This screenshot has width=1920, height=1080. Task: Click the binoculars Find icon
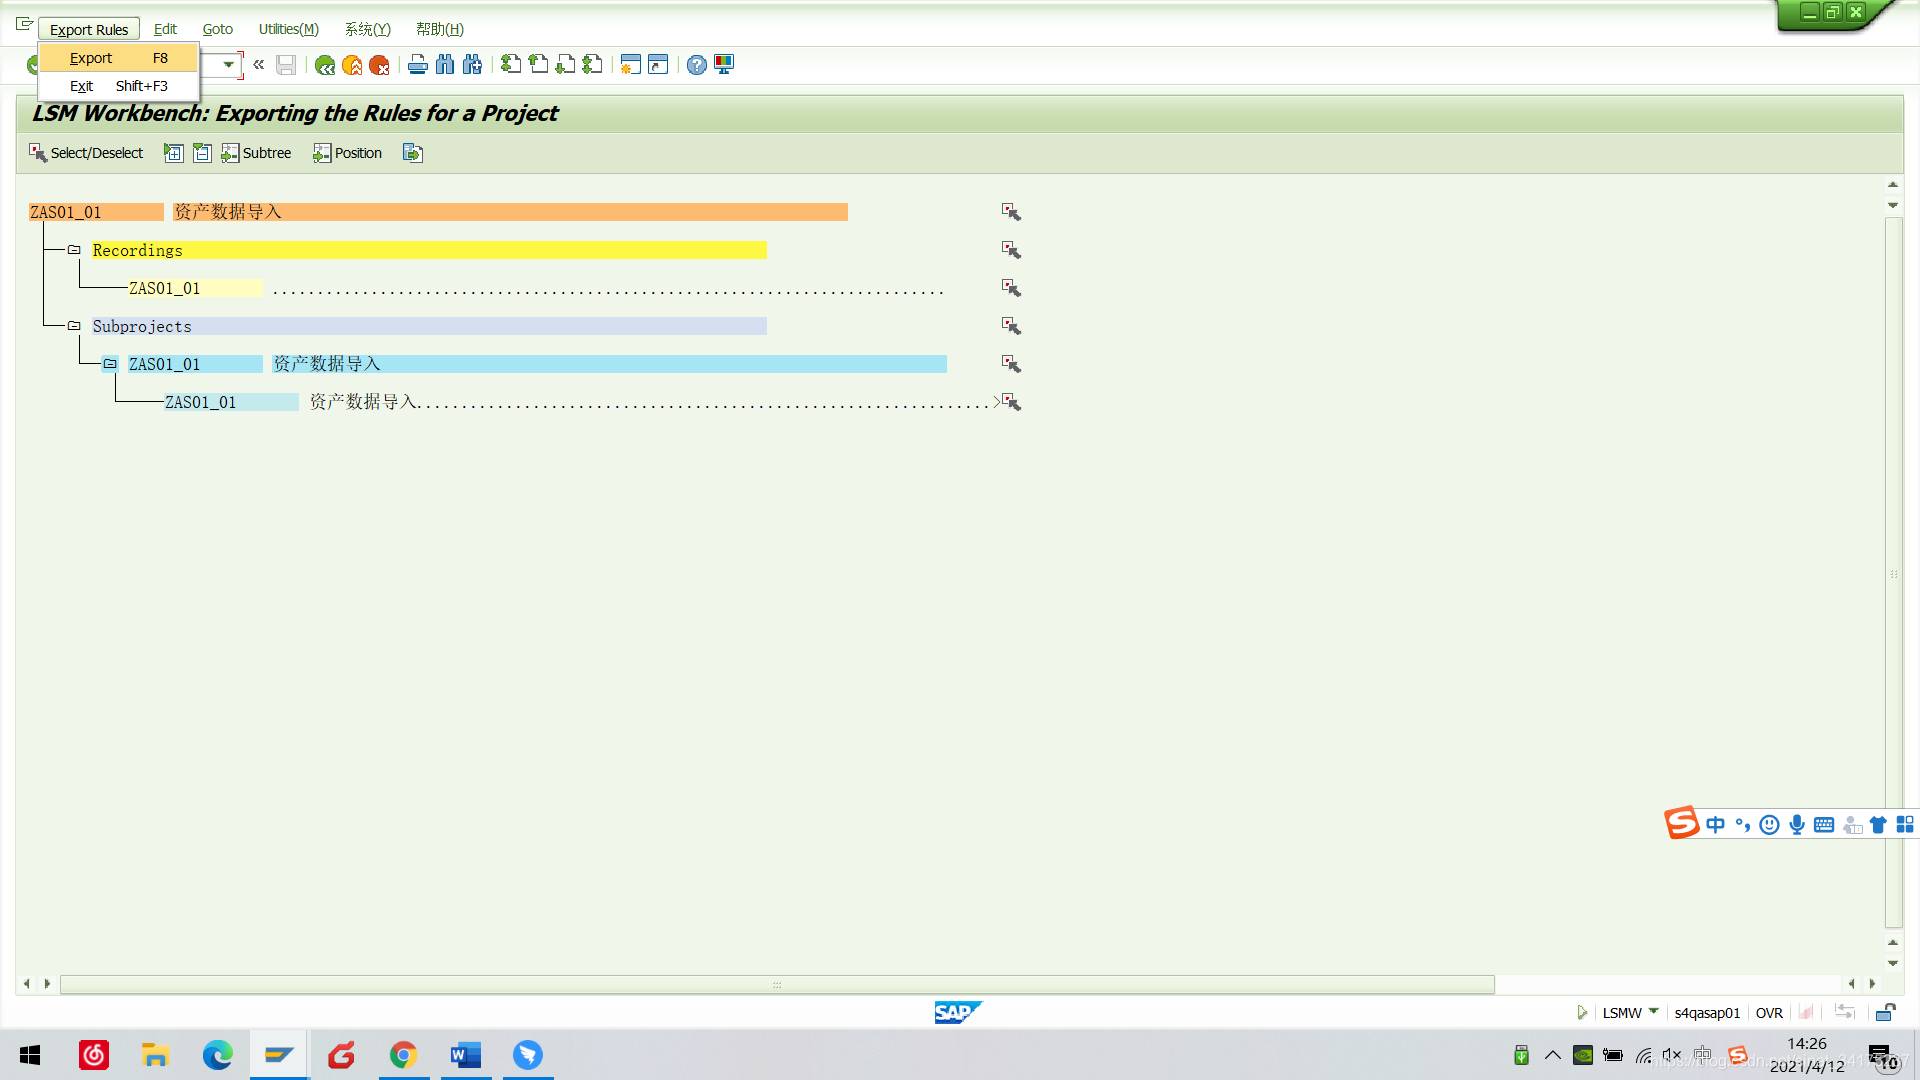click(445, 65)
